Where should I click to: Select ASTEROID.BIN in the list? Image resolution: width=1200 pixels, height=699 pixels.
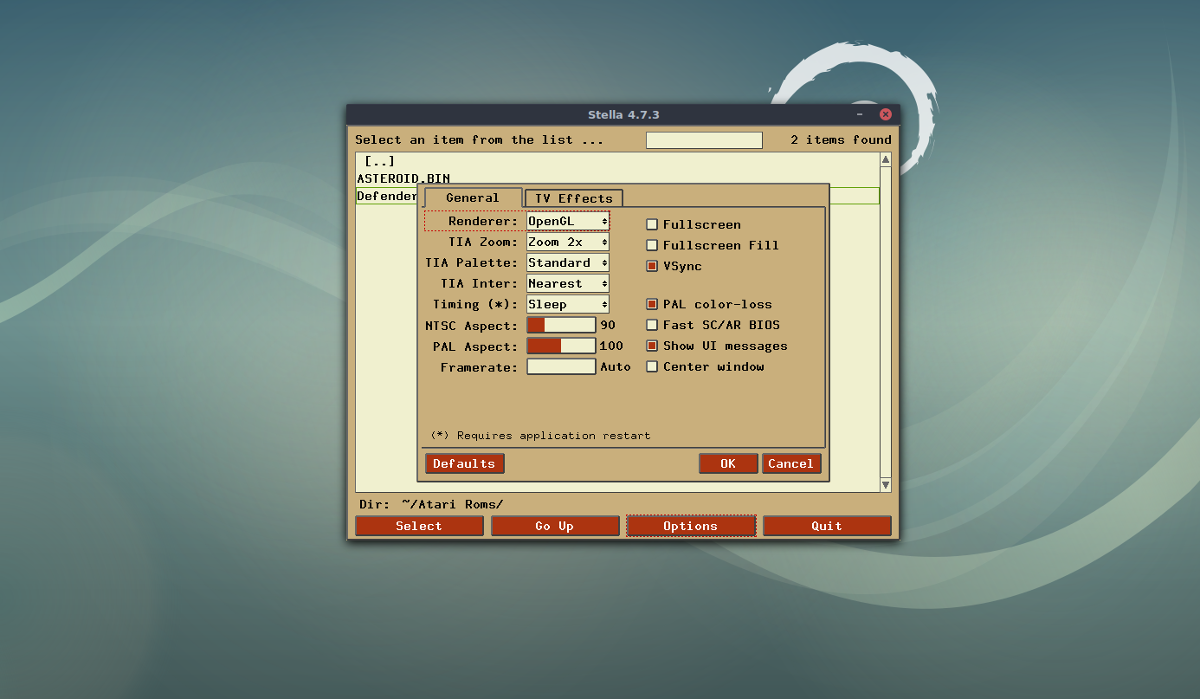[617, 178]
